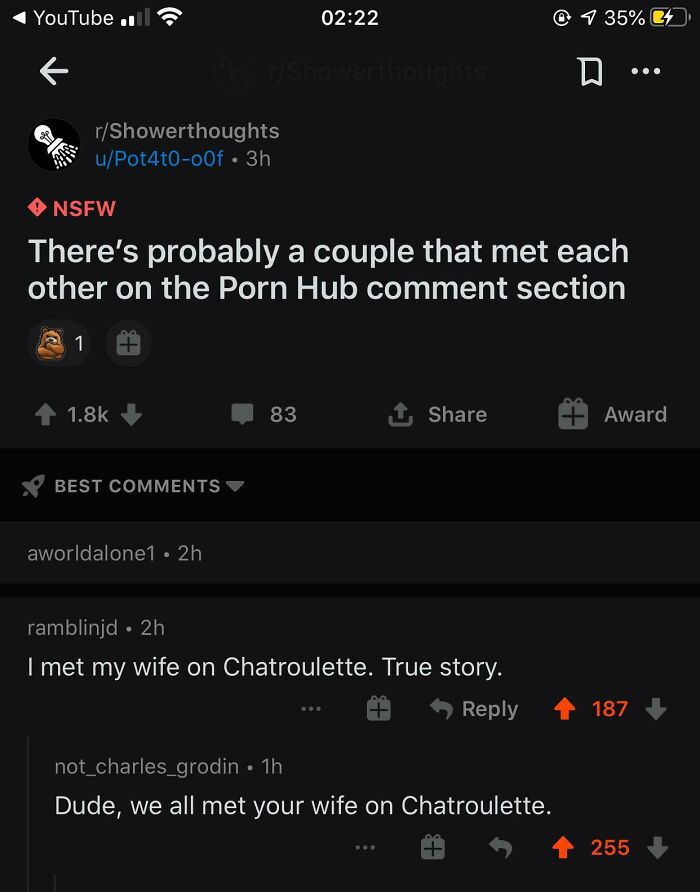
Task: Open the post's comment icon showing 83
Action: (243, 414)
